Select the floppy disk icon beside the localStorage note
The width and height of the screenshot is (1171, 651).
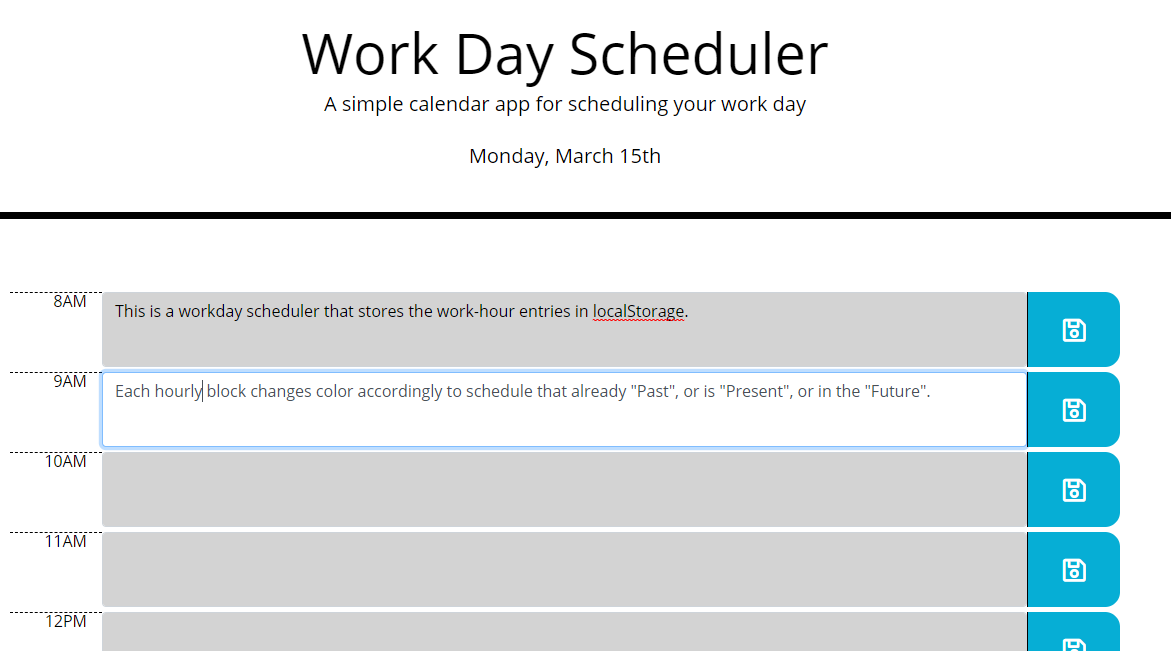[x=1073, y=329]
